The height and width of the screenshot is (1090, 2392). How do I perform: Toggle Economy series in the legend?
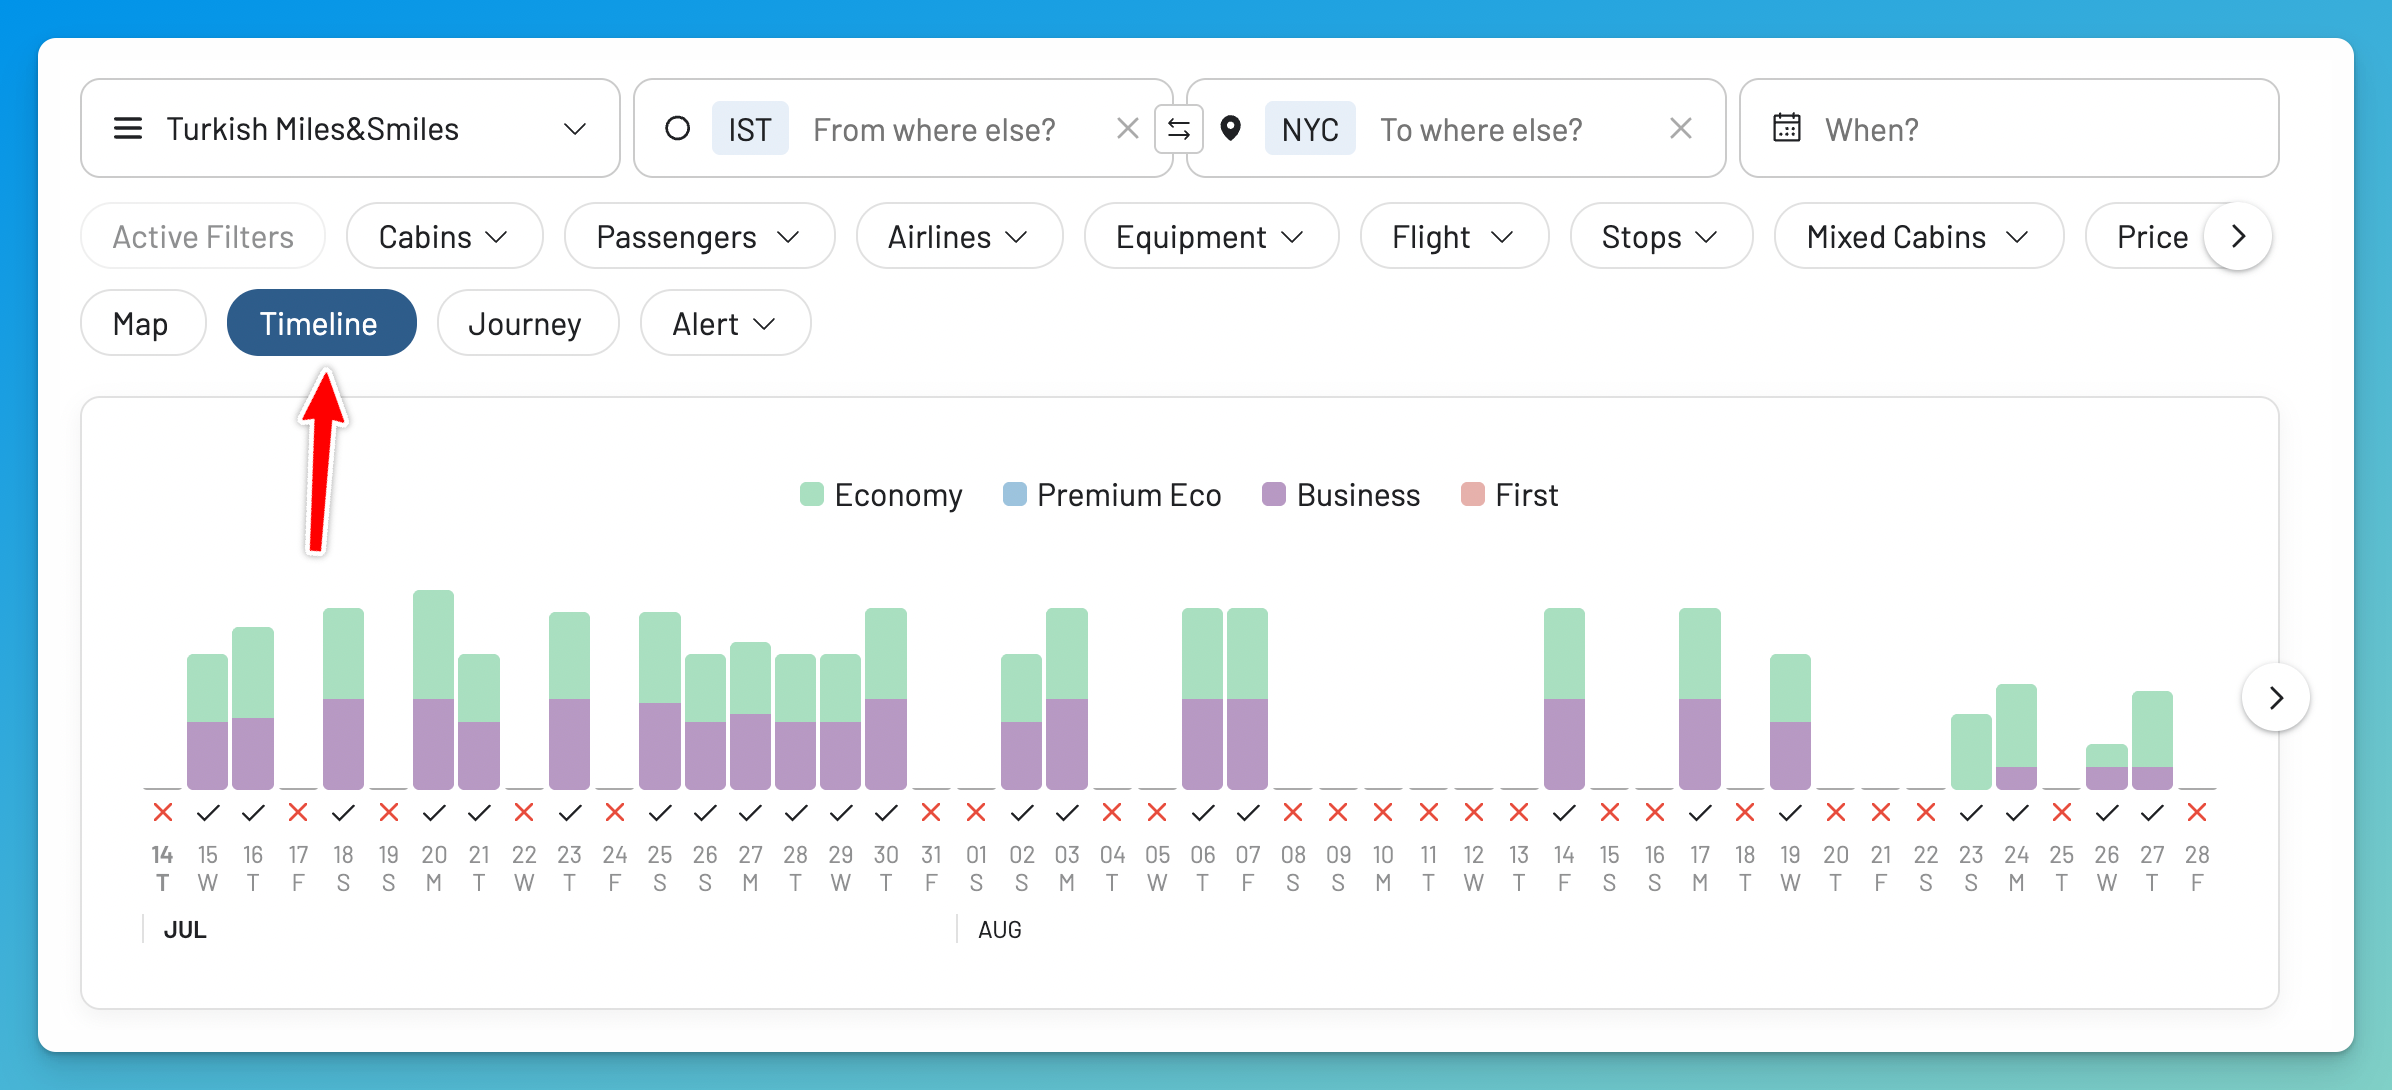(x=881, y=495)
